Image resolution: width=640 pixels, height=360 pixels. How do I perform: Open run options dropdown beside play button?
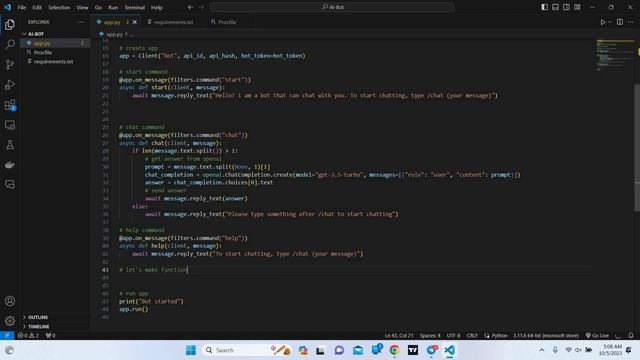coord(610,22)
